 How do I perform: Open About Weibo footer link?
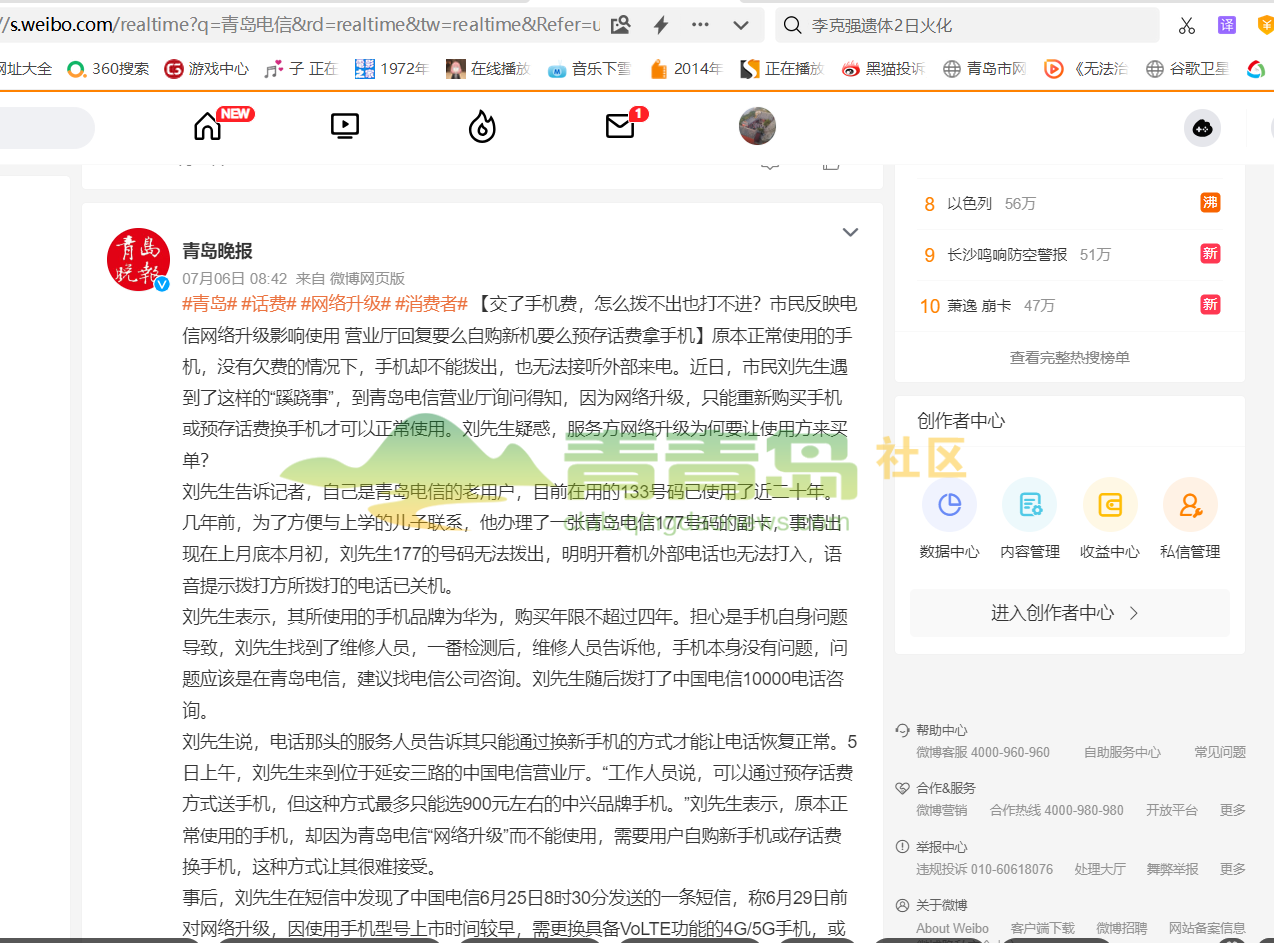pyautogui.click(x=952, y=928)
